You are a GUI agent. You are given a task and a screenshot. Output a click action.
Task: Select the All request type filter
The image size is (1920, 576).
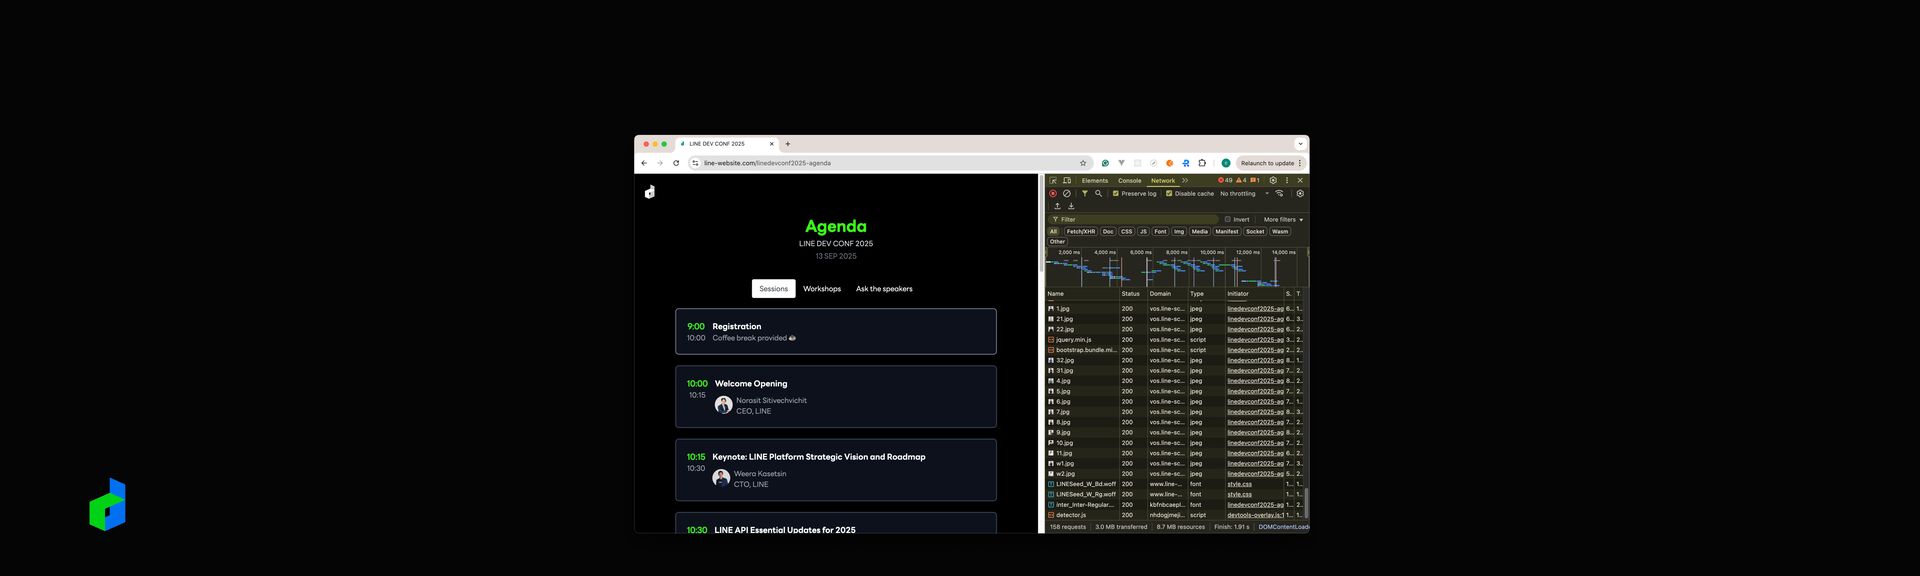[1053, 231]
